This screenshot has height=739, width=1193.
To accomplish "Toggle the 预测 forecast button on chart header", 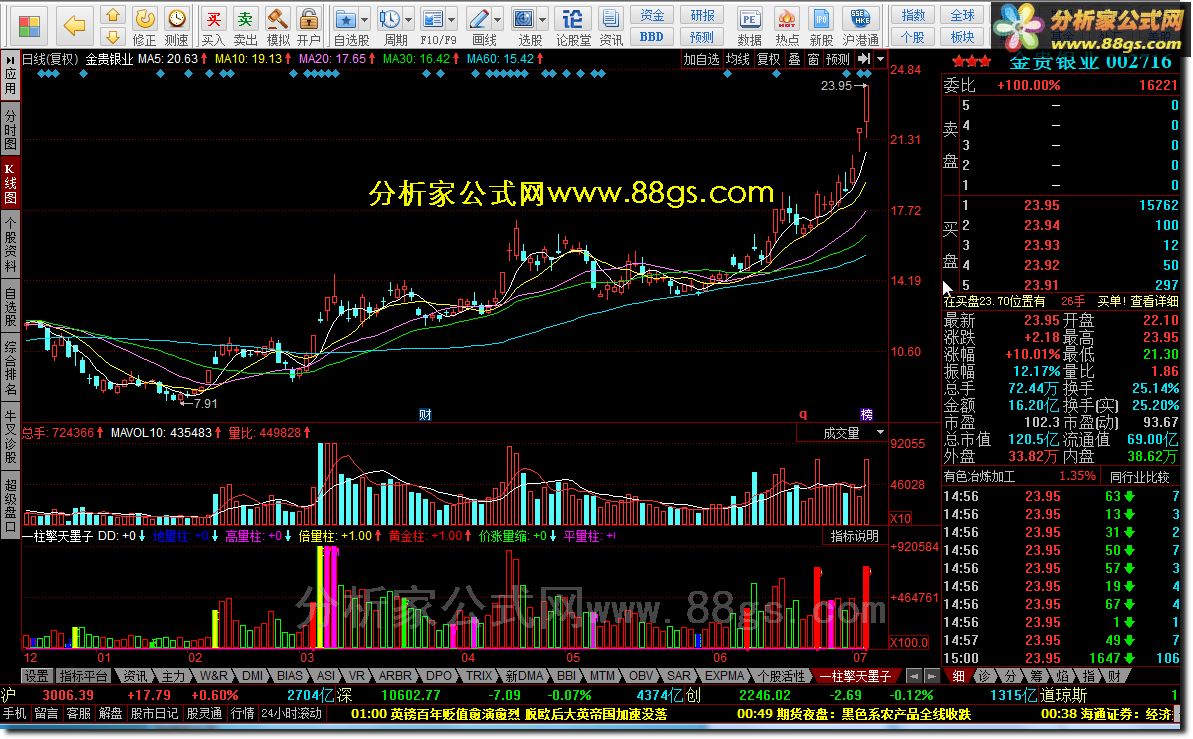I will click(x=838, y=59).
